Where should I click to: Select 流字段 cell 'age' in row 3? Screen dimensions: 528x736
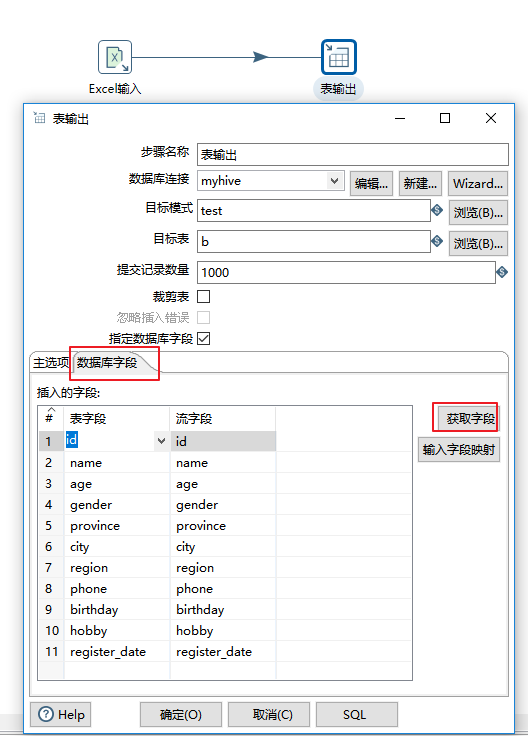pyautogui.click(x=223, y=484)
